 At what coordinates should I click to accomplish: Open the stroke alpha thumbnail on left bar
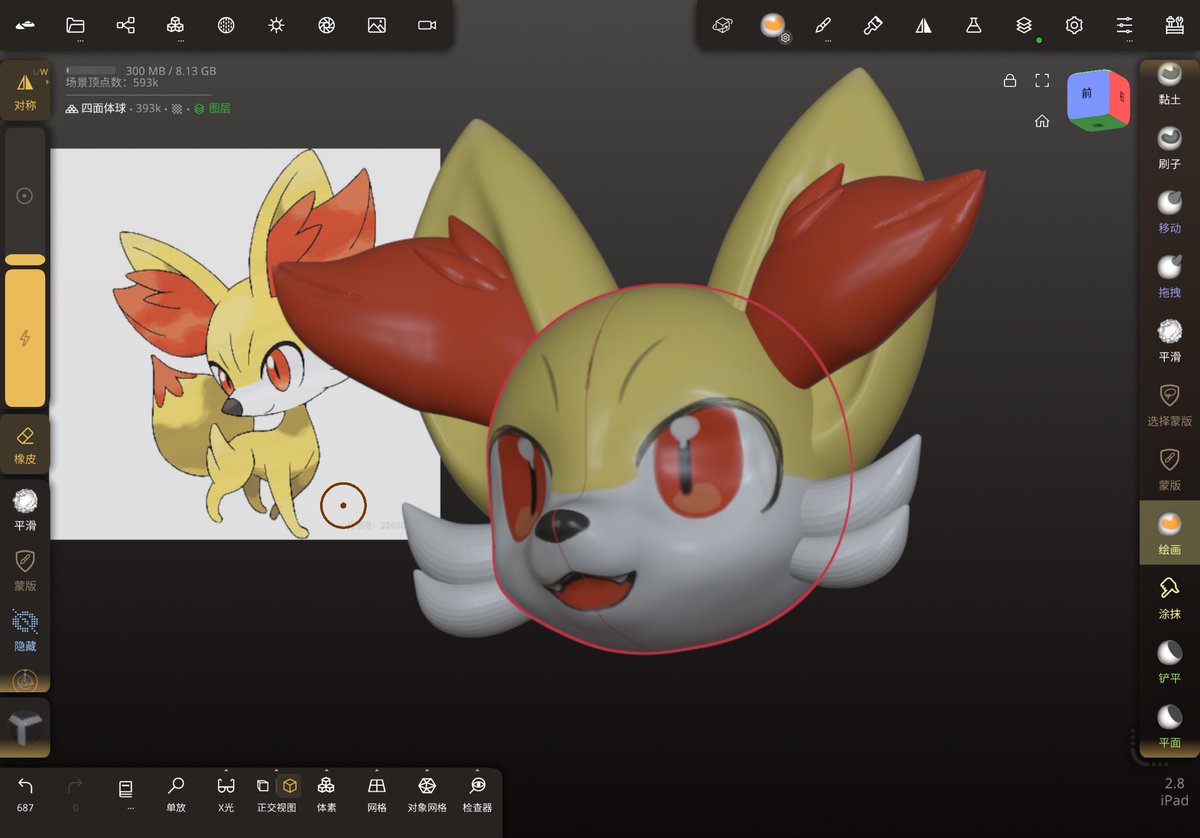click(x=25, y=728)
